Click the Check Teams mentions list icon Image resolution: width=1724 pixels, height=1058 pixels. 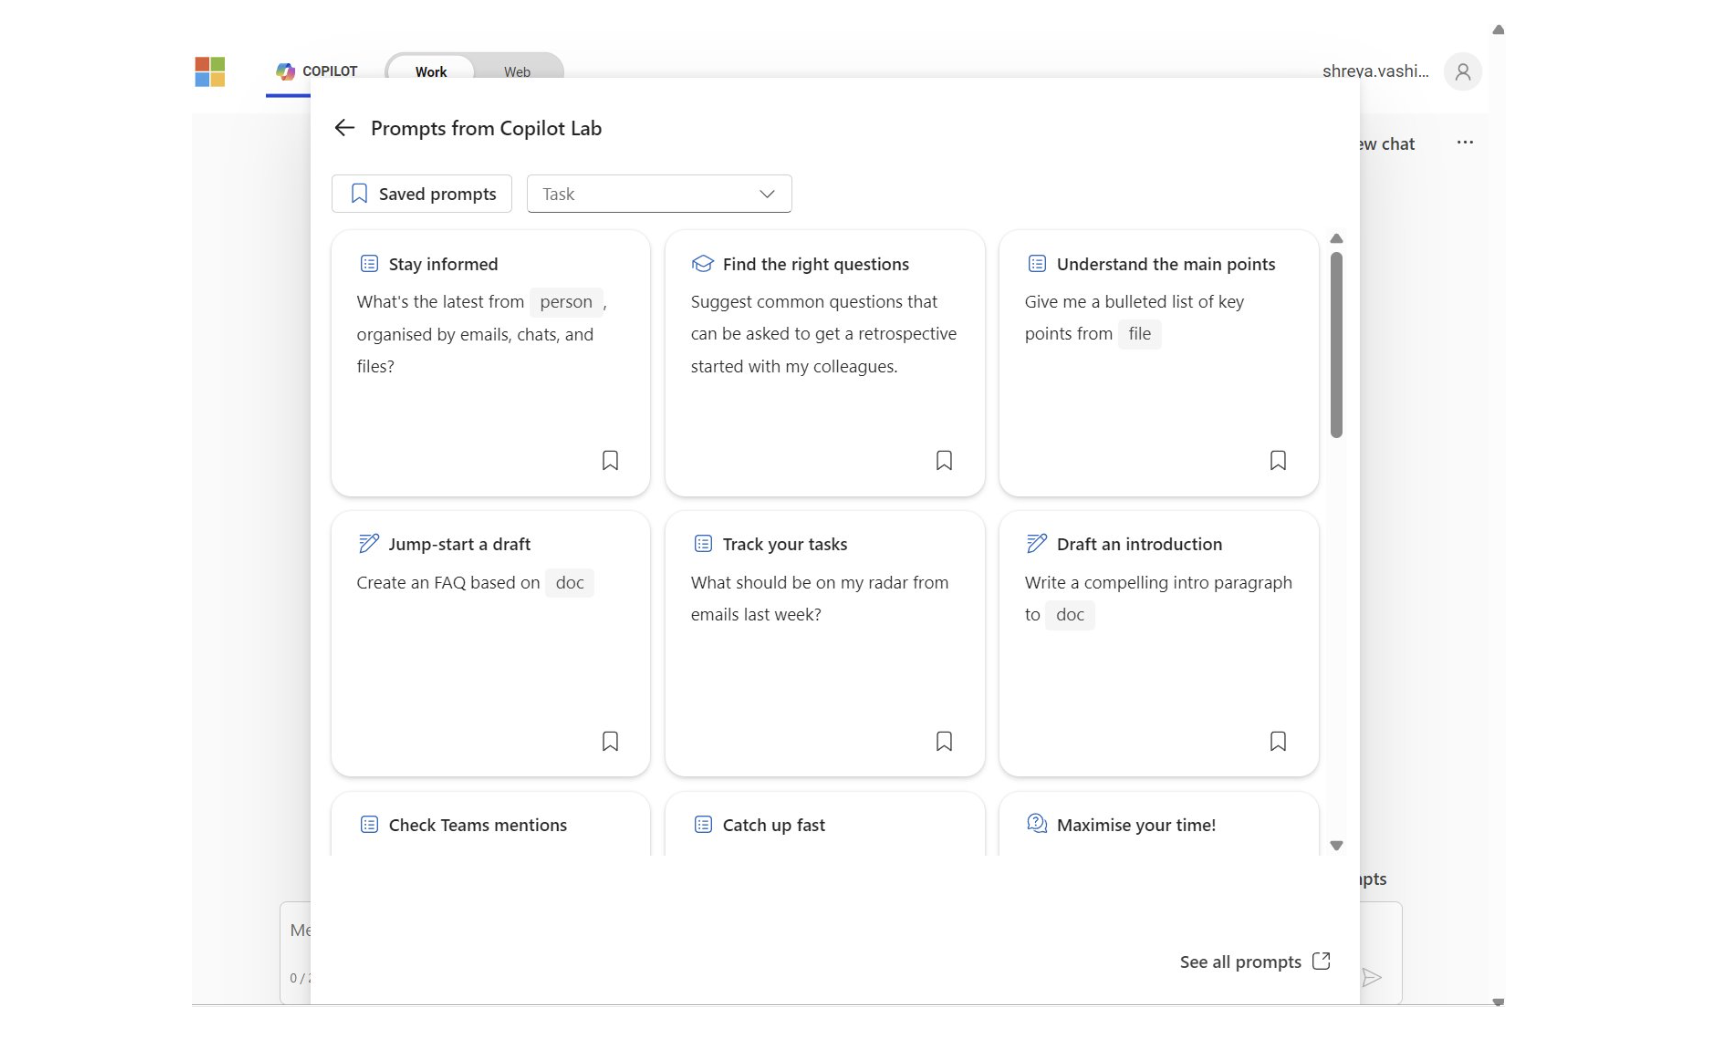(369, 825)
